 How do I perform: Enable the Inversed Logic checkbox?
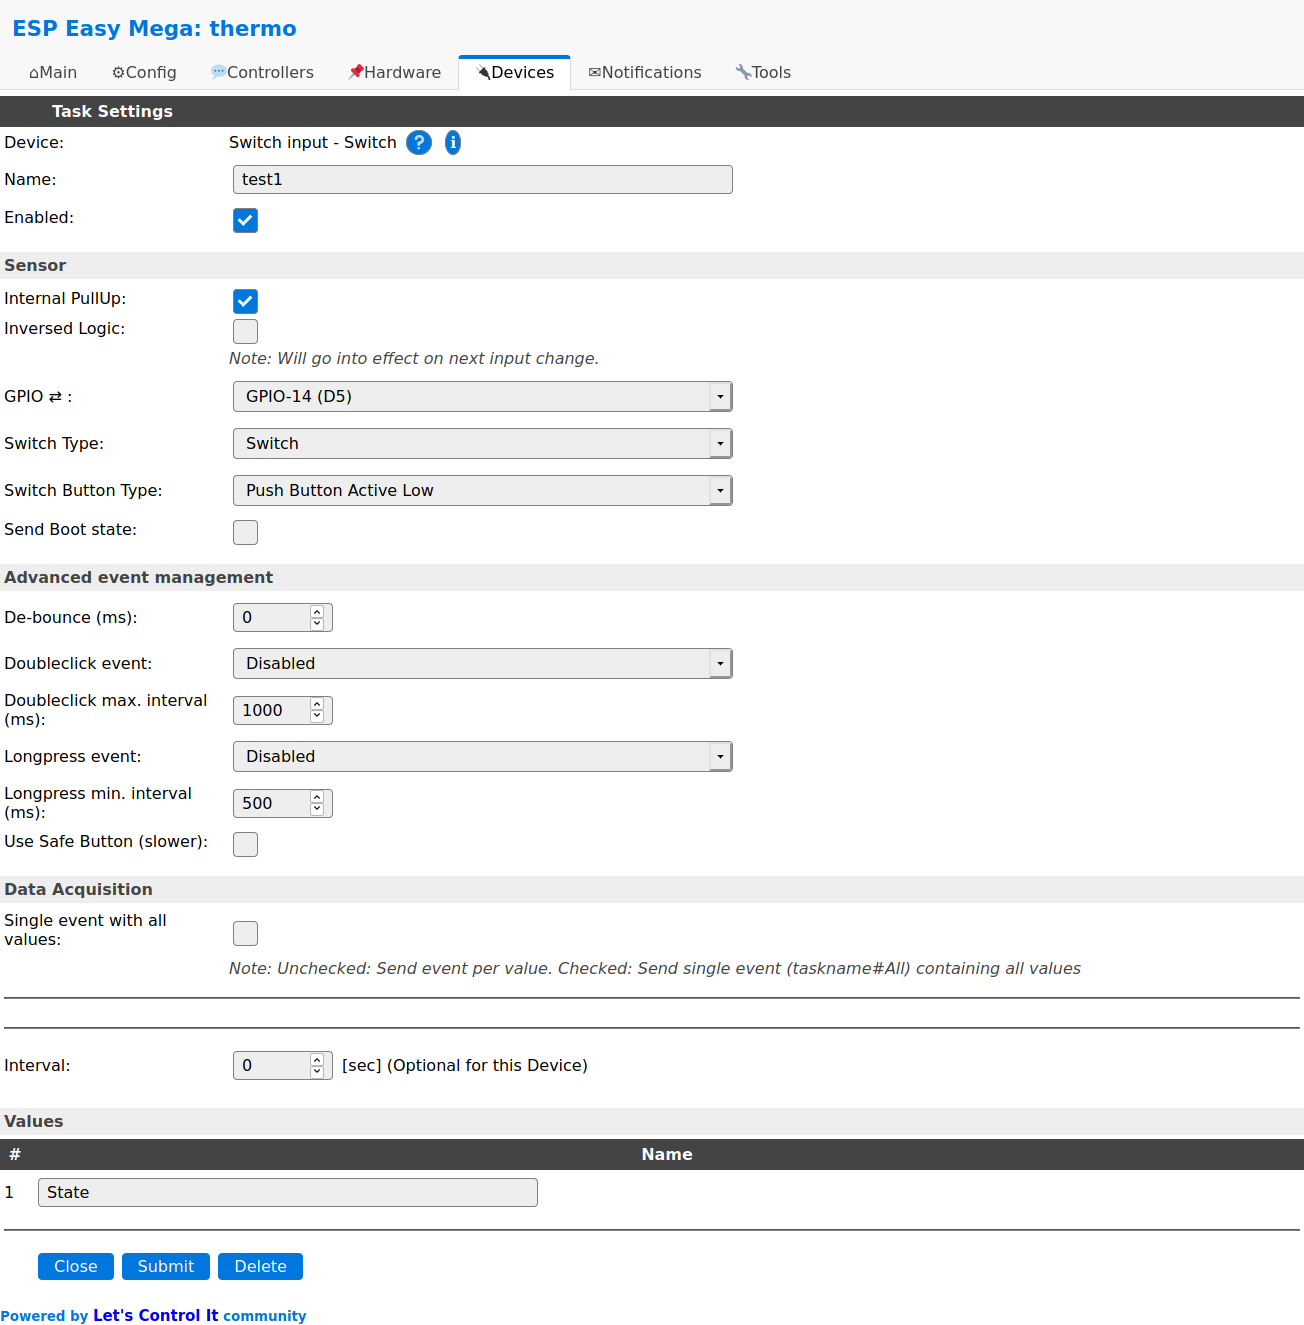(245, 331)
